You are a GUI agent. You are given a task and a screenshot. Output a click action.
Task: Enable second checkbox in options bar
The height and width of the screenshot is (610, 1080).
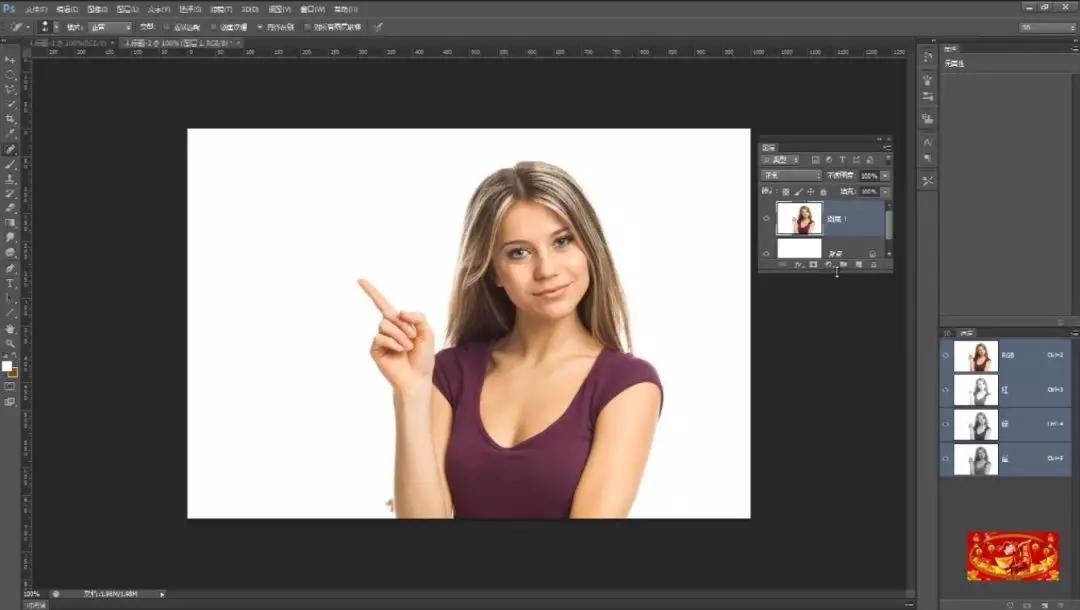click(x=213, y=27)
